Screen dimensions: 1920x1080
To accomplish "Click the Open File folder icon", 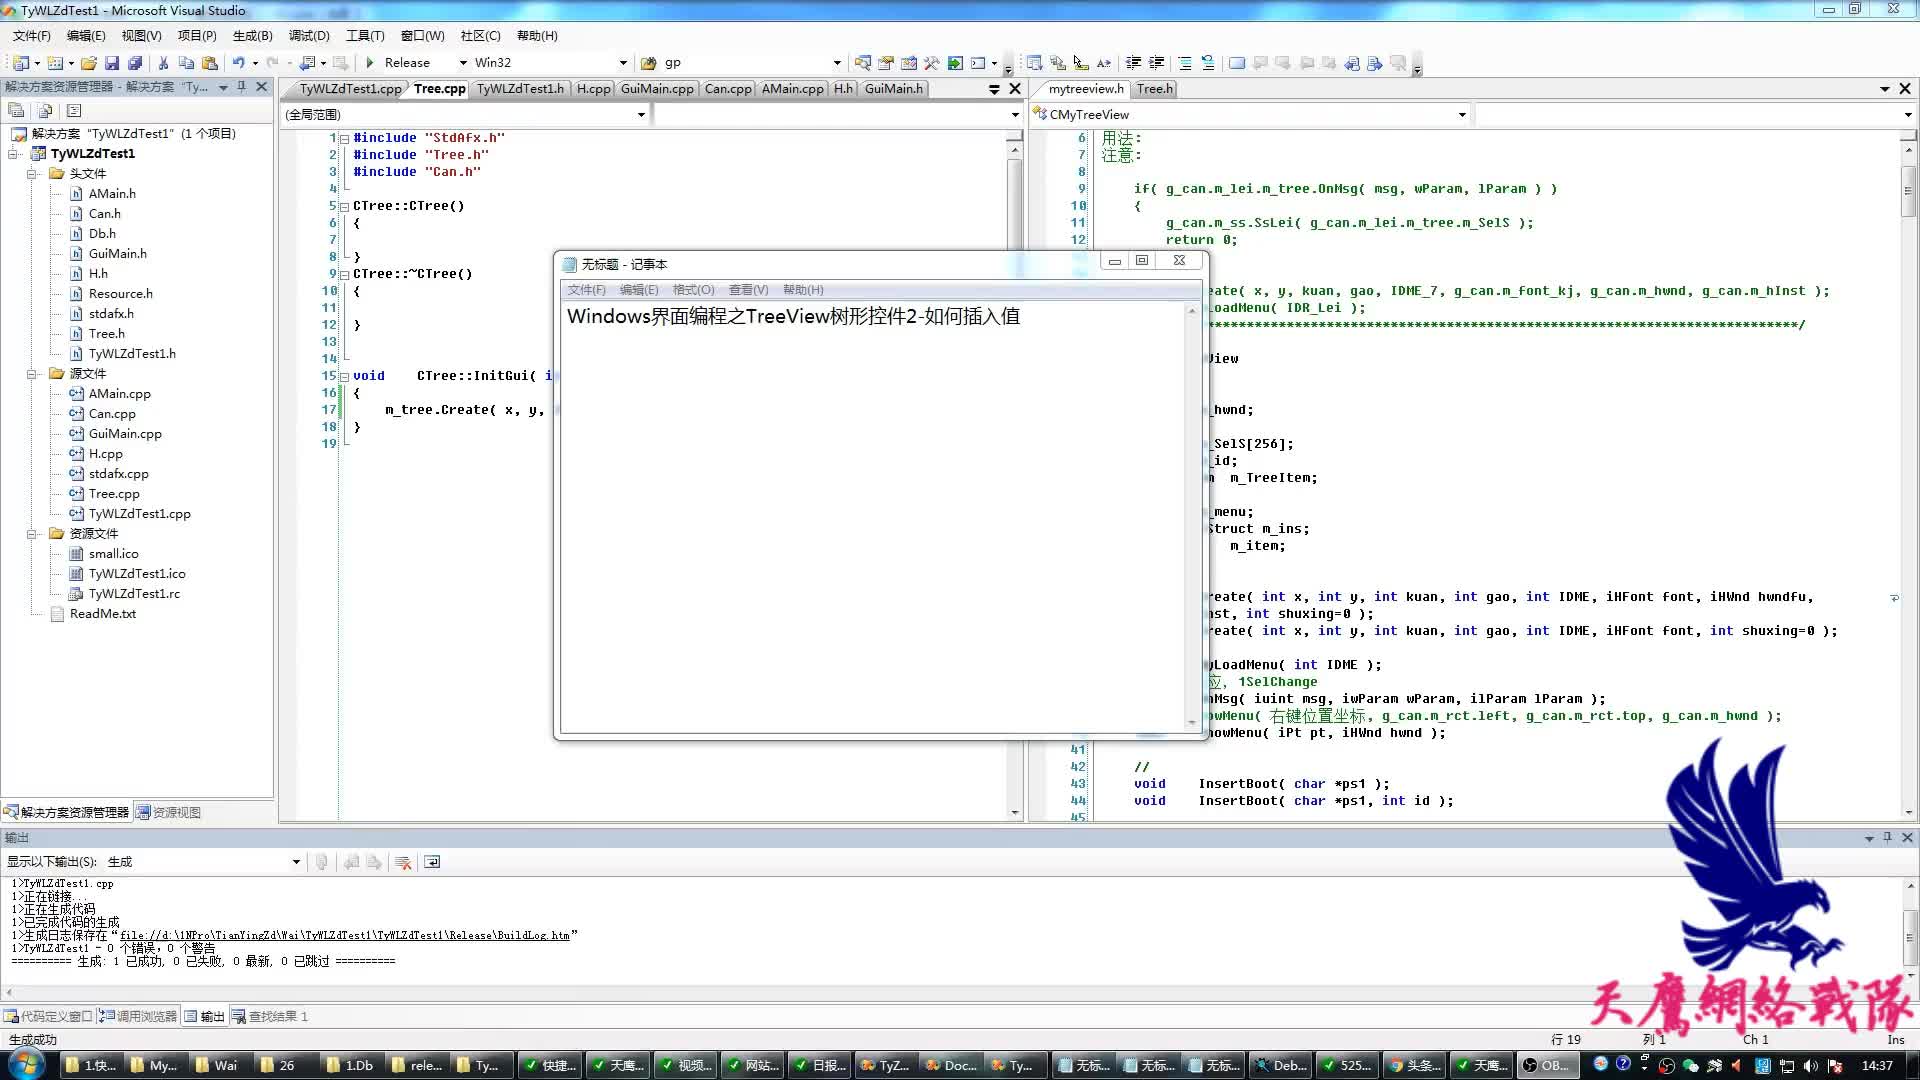I will [x=89, y=63].
